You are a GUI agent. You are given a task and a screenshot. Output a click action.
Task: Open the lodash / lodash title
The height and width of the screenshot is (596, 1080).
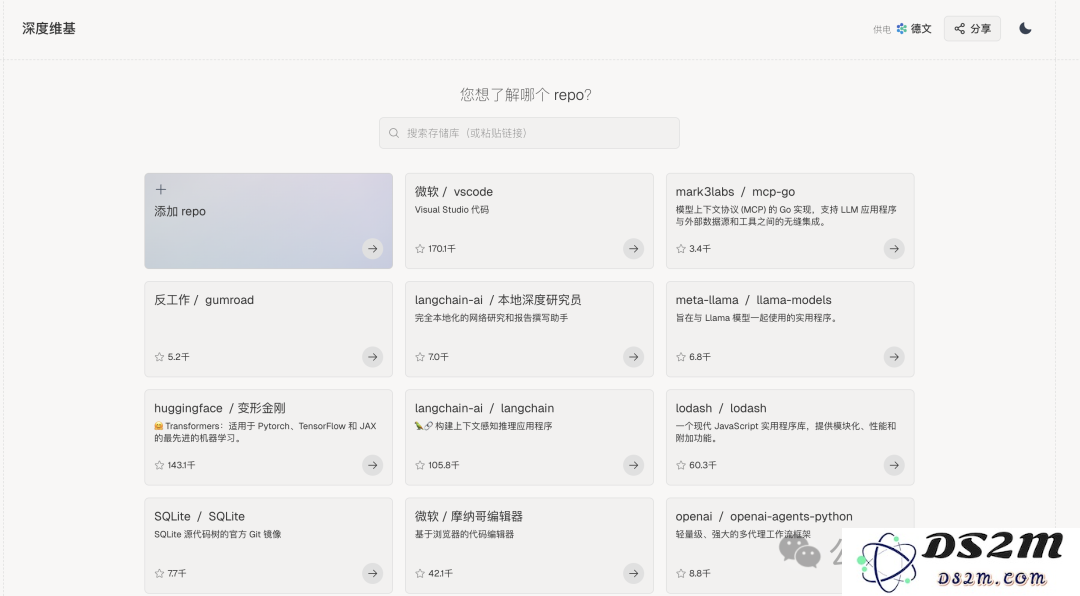click(721, 408)
